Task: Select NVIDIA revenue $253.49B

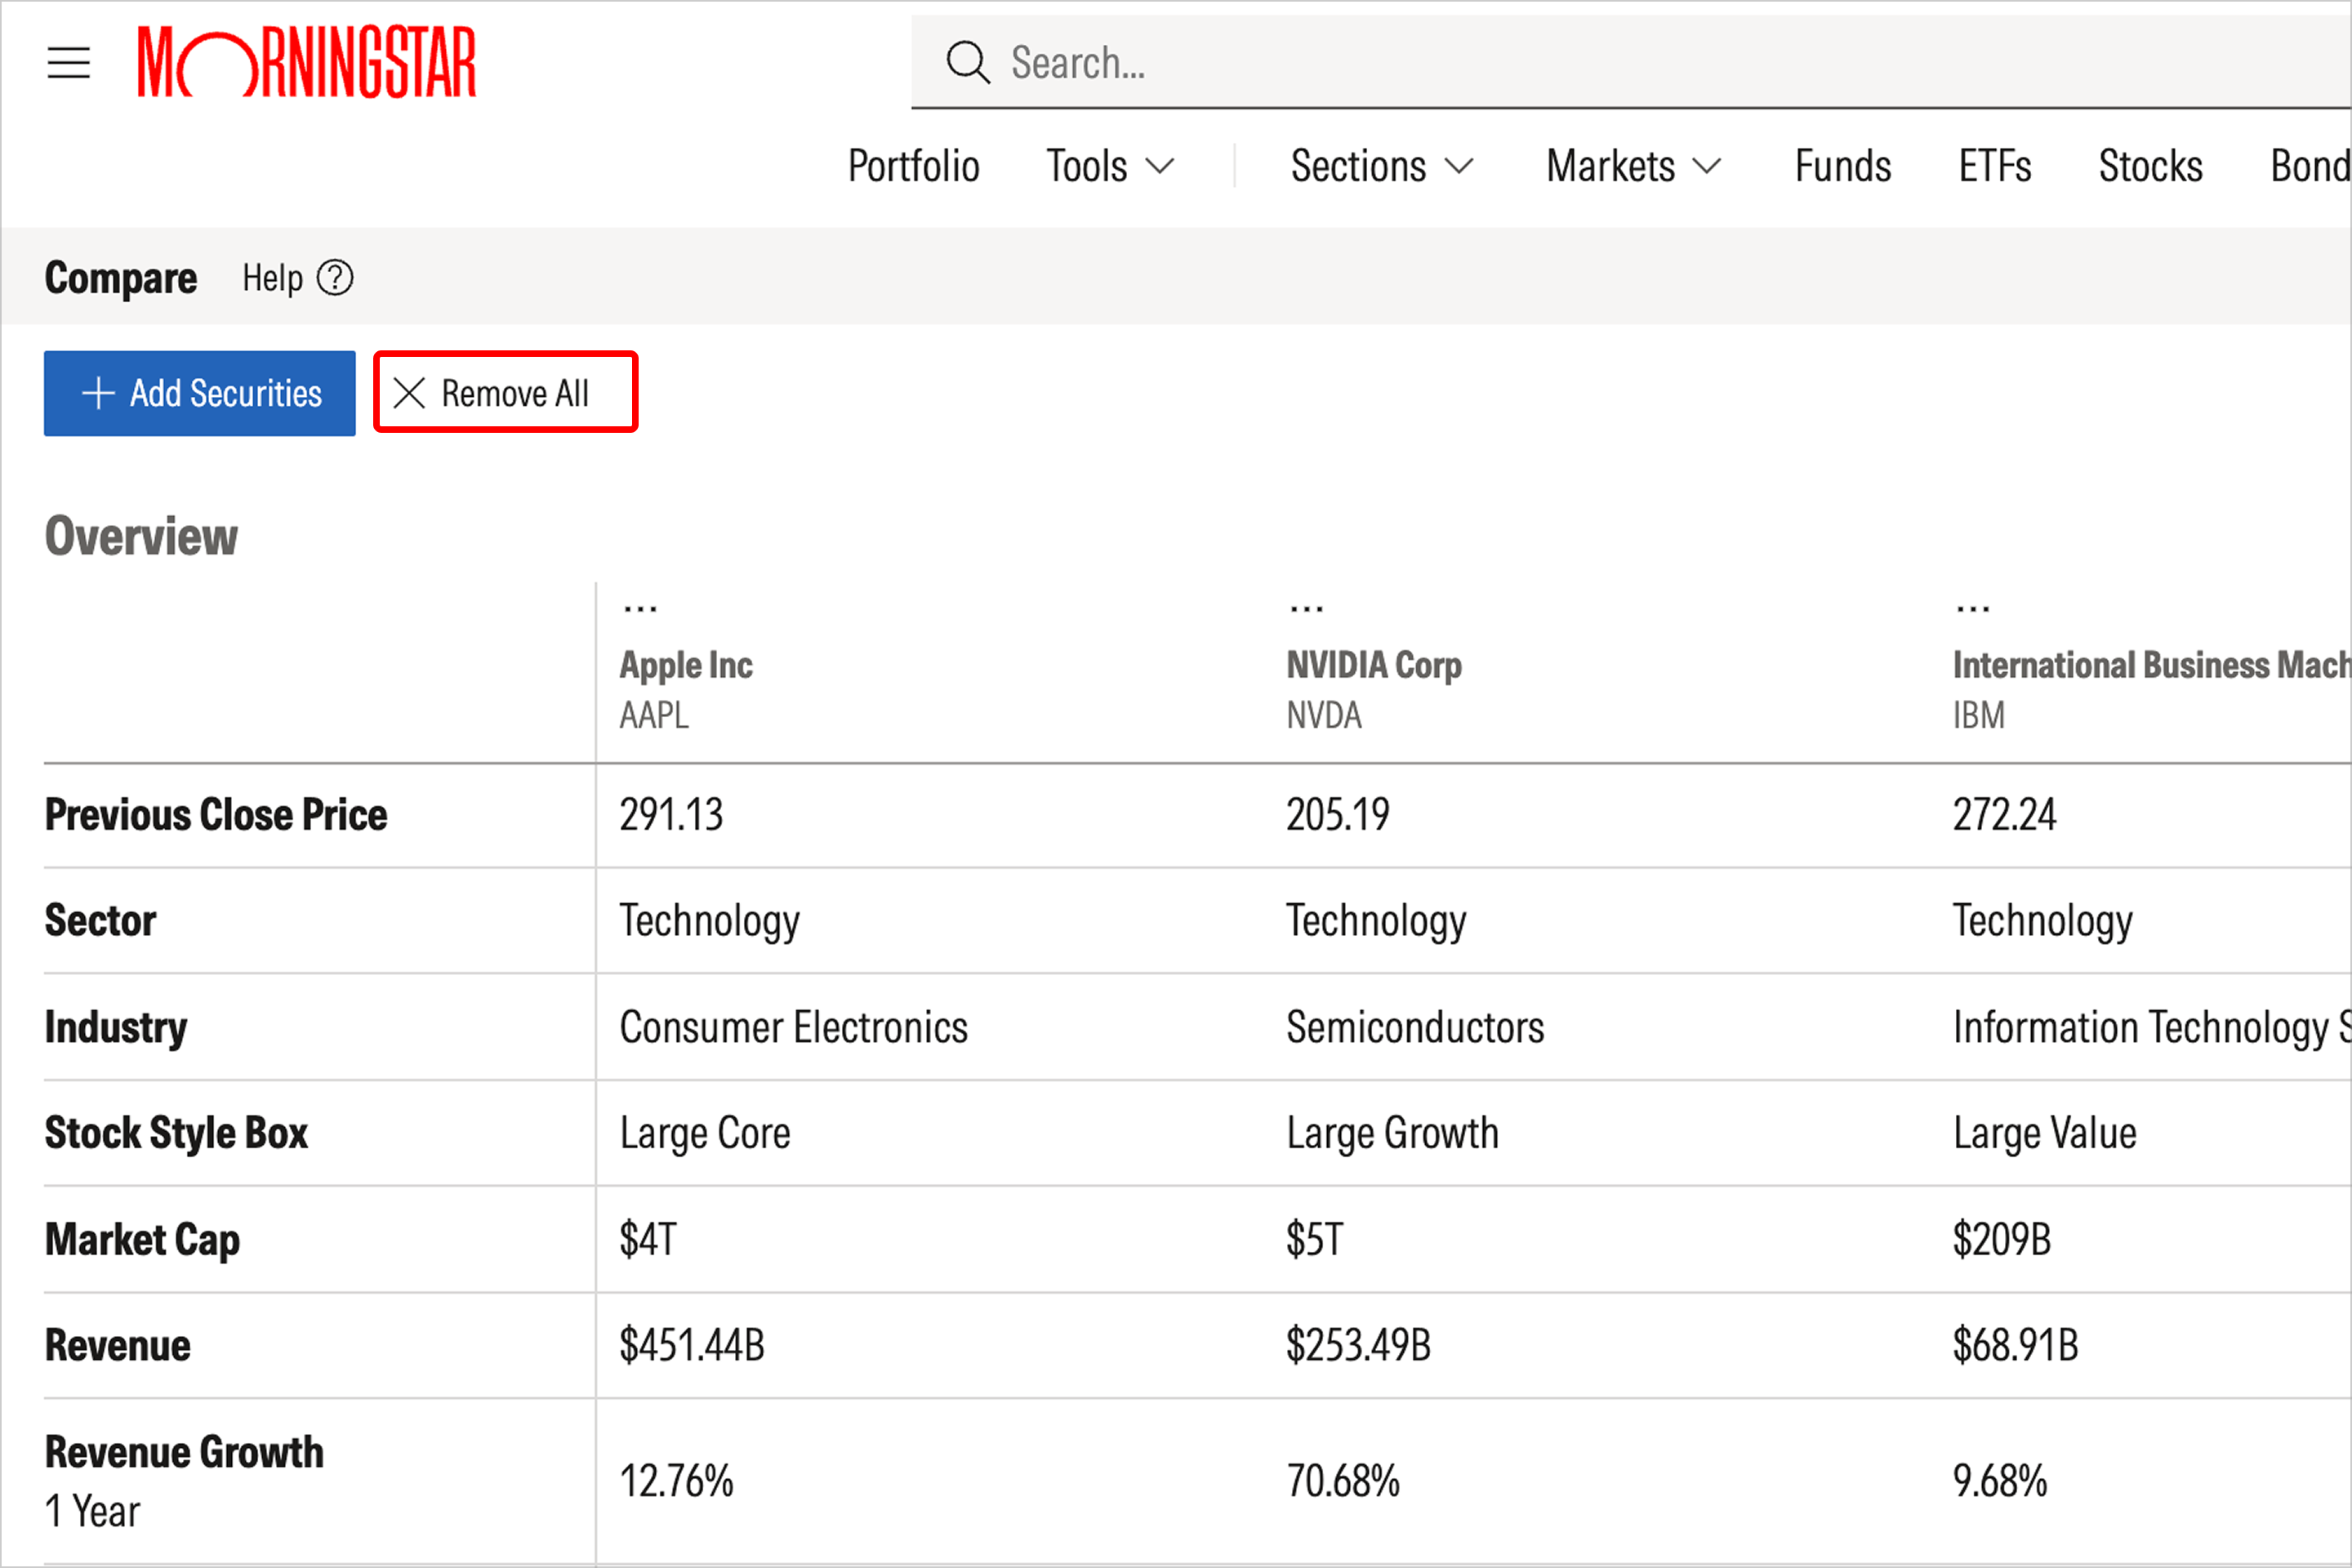Action: click(x=1359, y=1346)
